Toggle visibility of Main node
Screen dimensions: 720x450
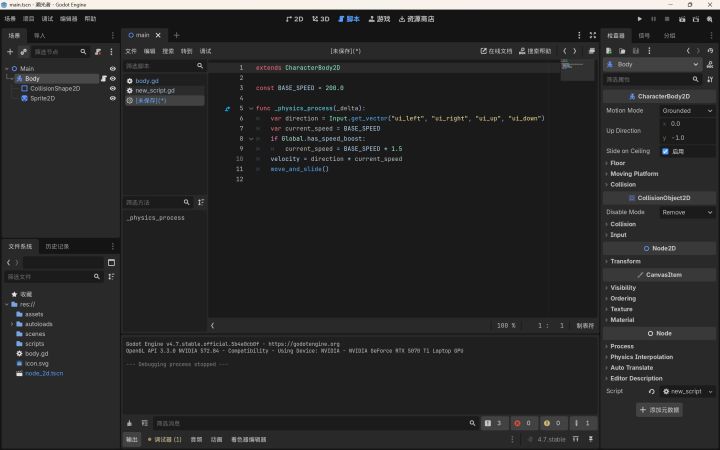(x=112, y=68)
